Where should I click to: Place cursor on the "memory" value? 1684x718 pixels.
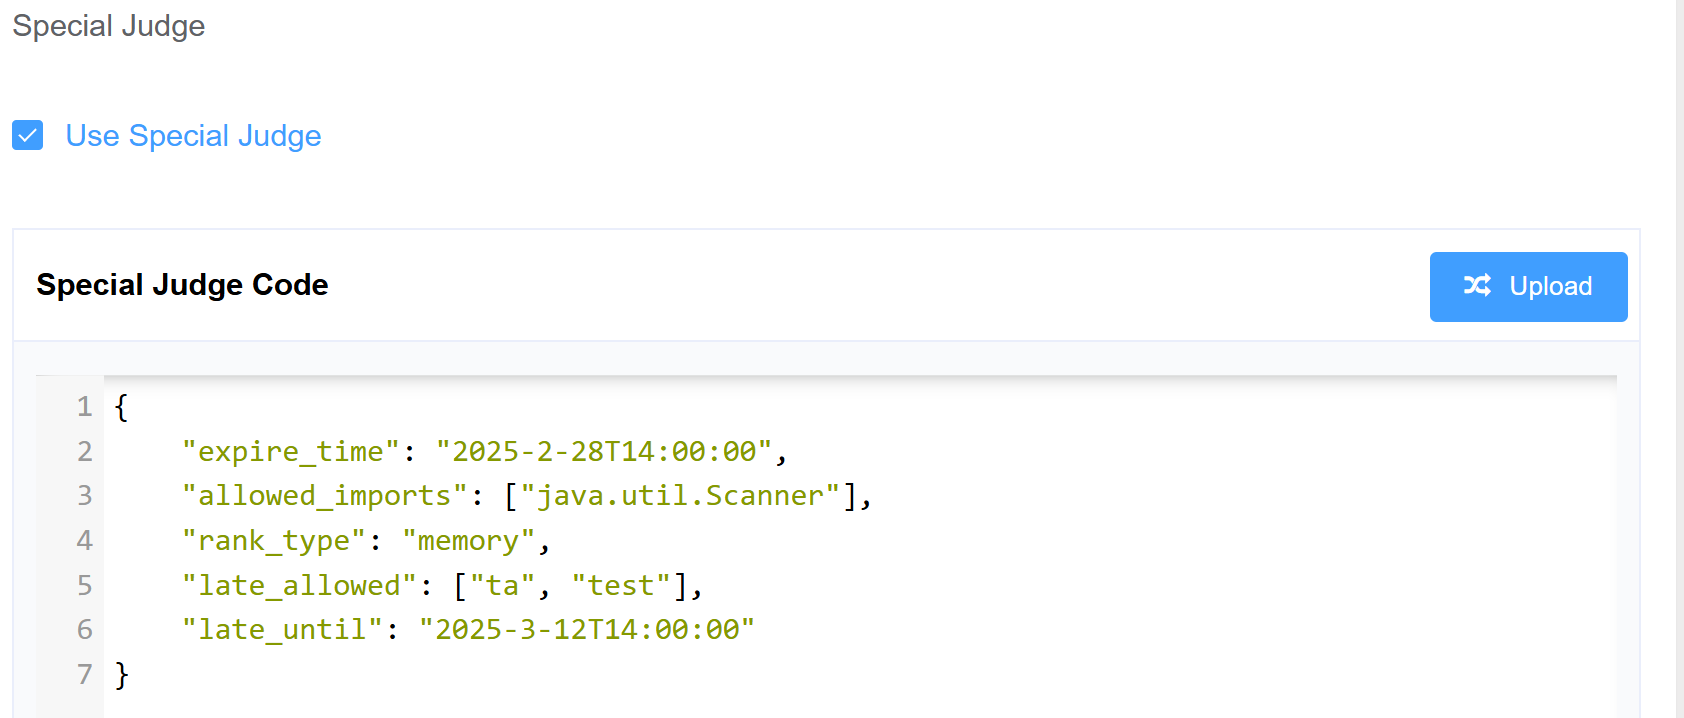[469, 540]
